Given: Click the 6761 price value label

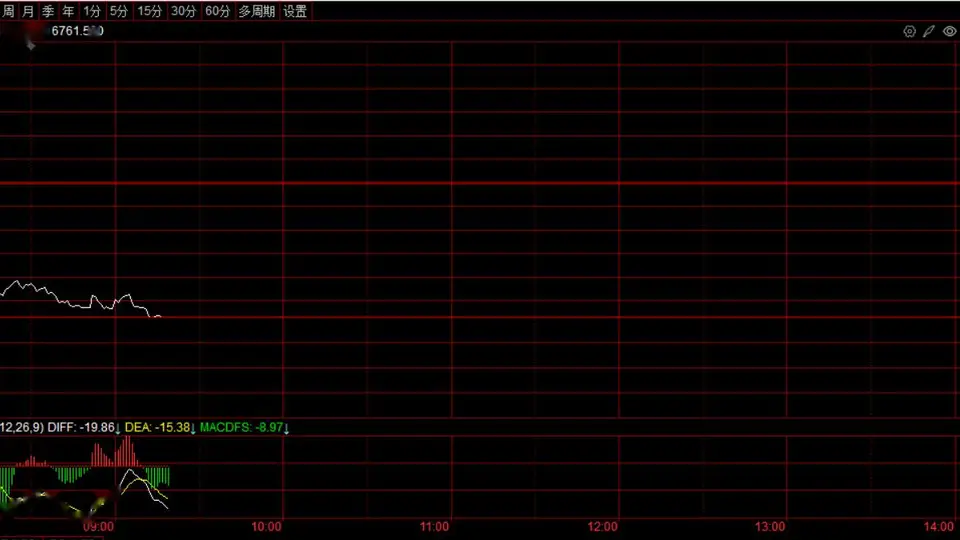Looking at the screenshot, I should 77,31.
